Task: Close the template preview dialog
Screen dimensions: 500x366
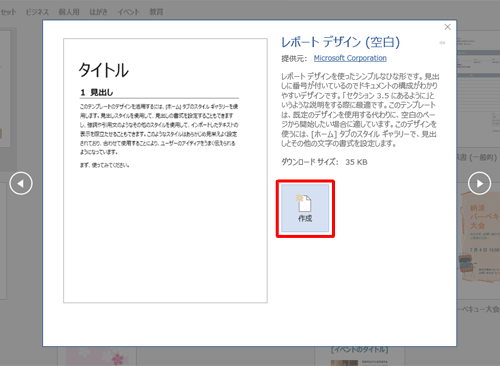Action: coord(448,27)
